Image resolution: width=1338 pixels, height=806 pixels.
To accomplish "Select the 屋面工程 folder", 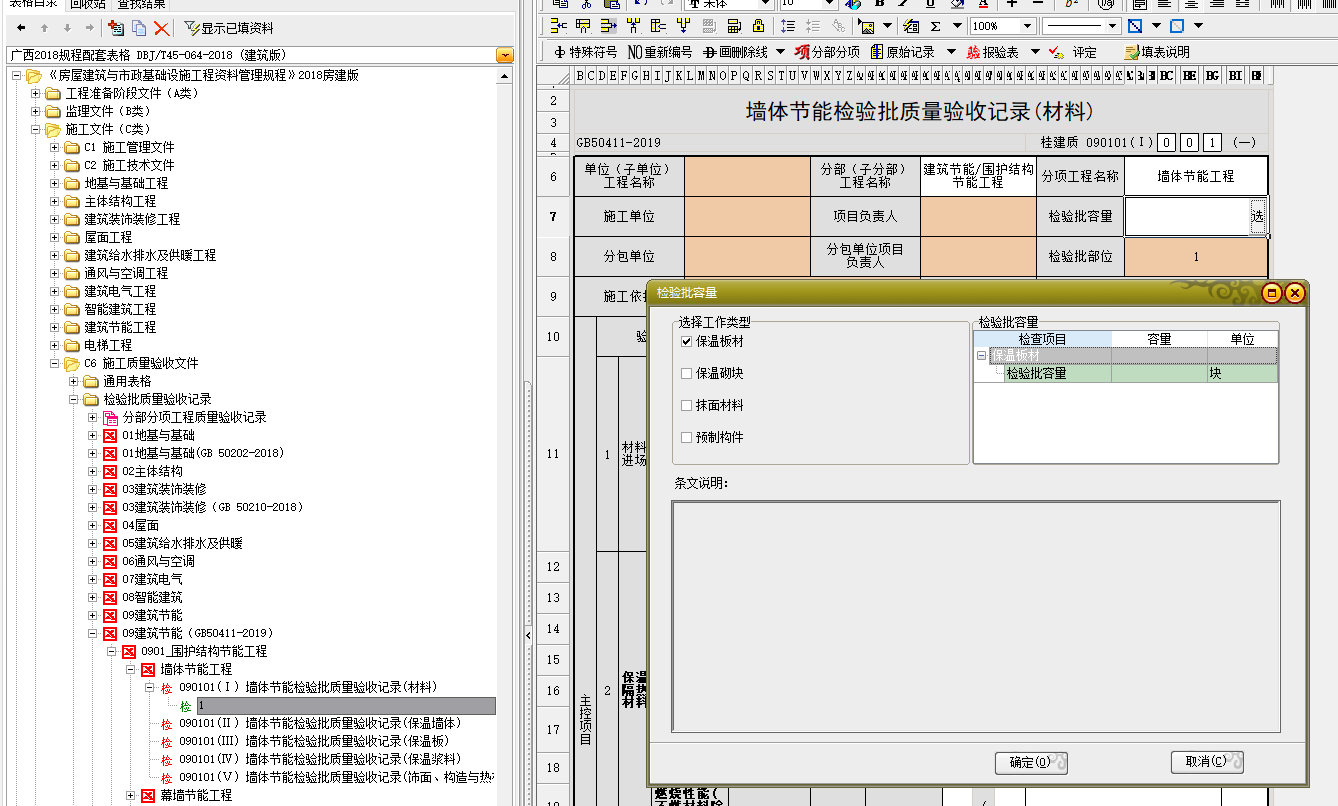I will (x=108, y=237).
